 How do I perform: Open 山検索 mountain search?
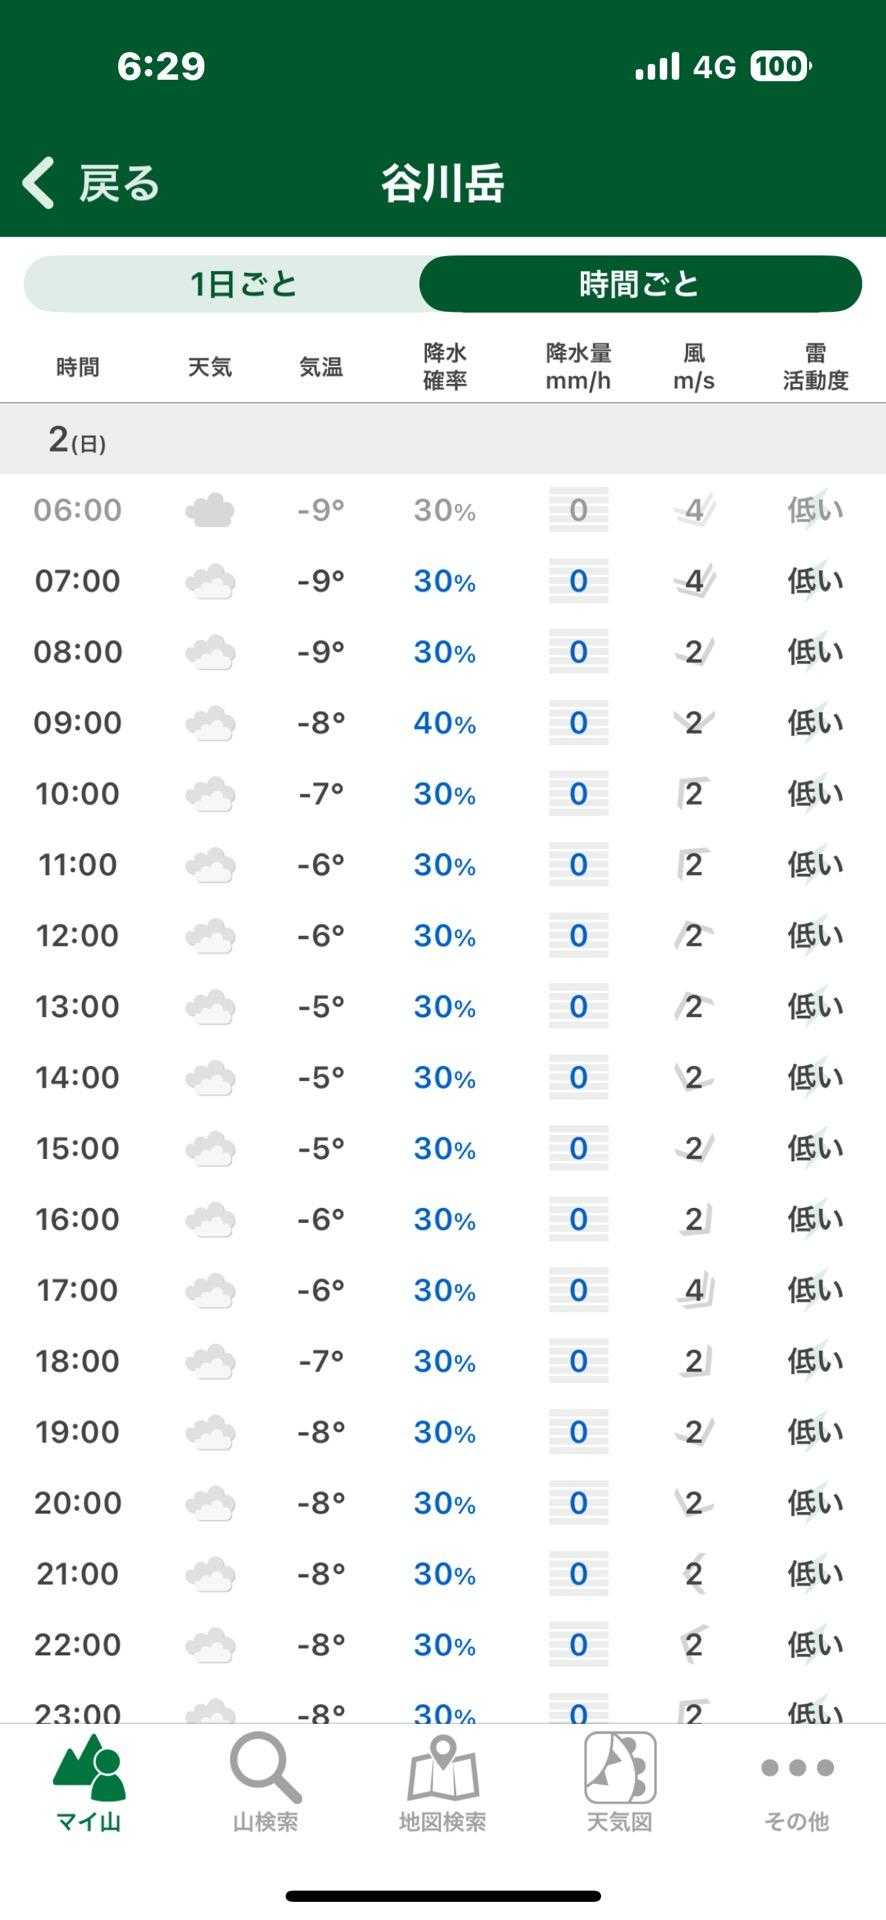[265, 1785]
